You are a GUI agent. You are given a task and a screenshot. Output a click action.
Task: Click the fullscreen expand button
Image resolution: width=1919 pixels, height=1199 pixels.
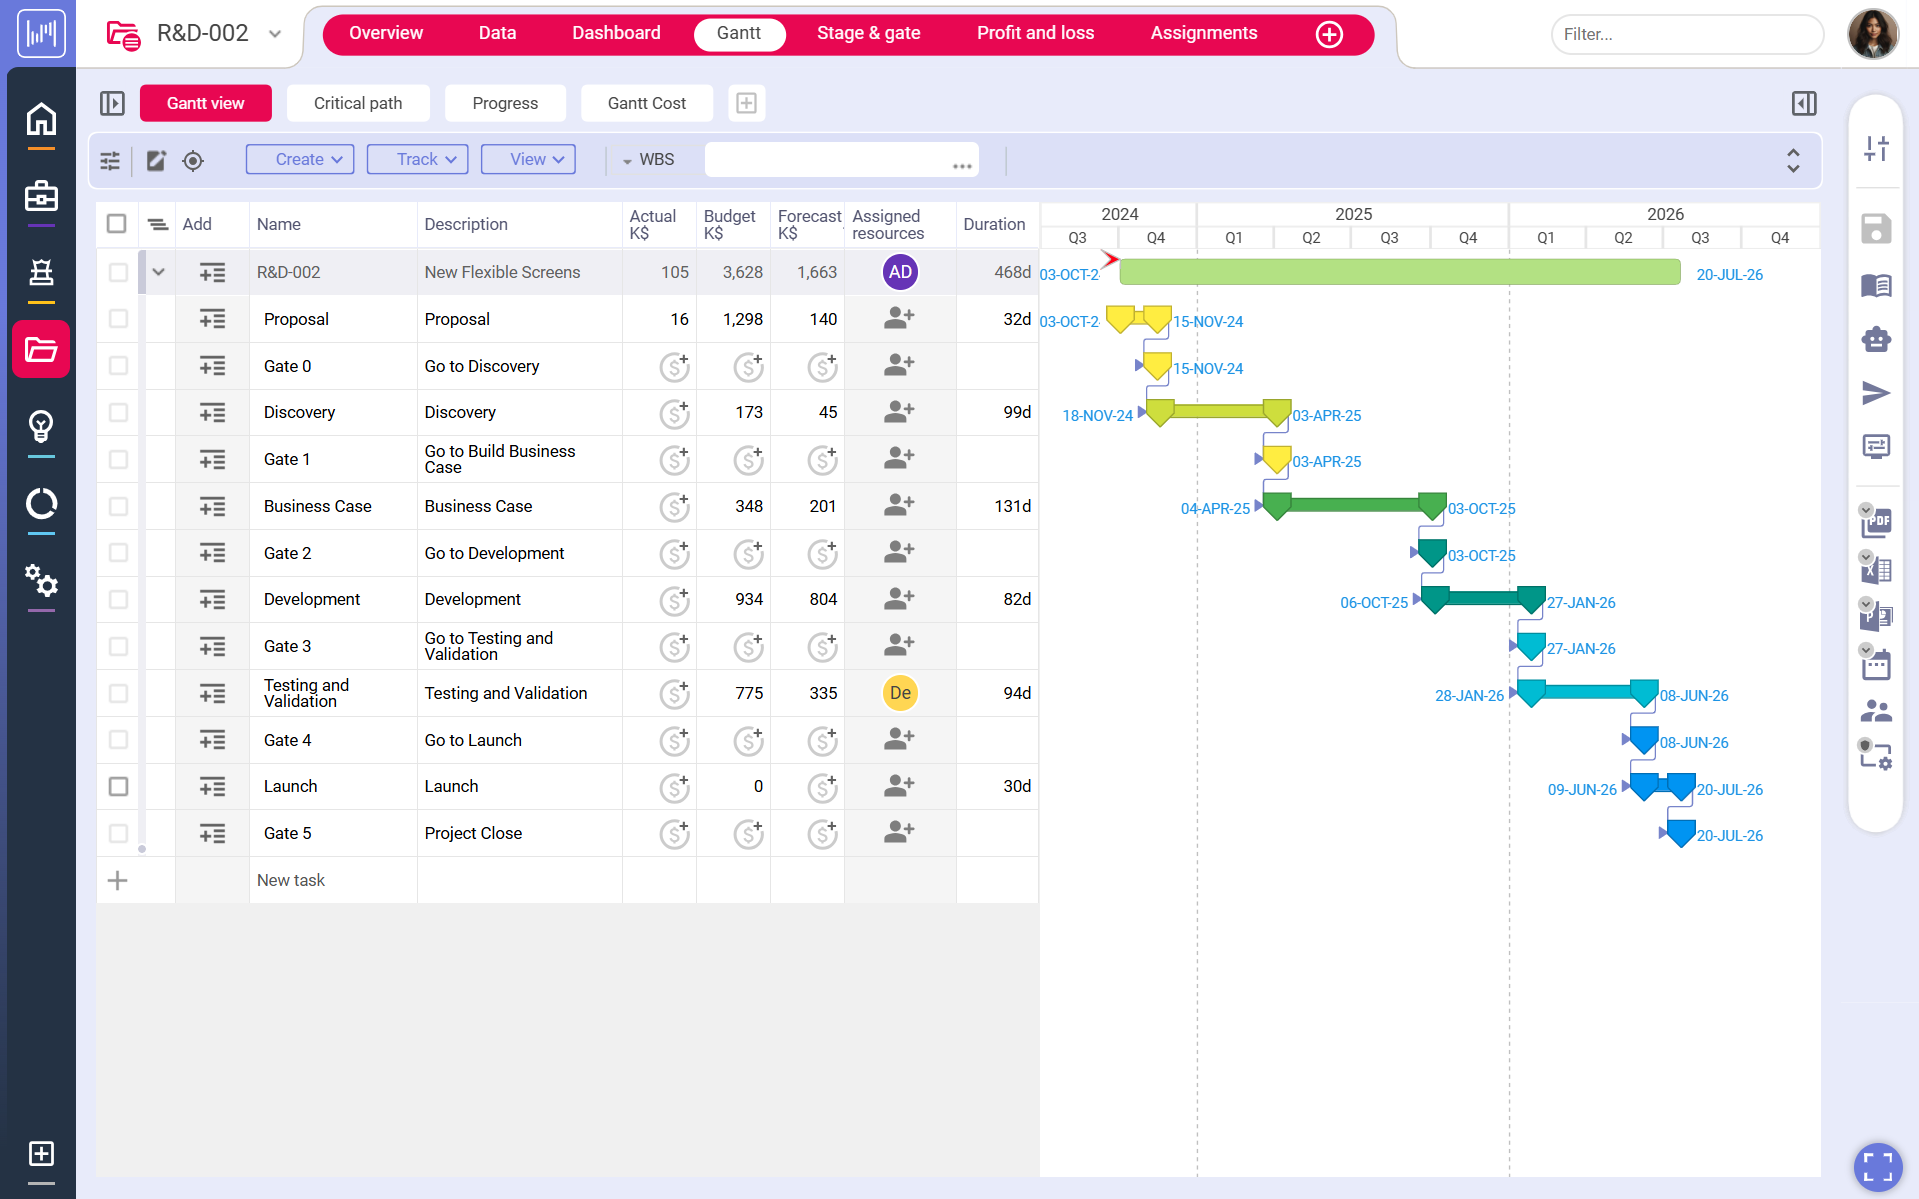(1877, 1166)
